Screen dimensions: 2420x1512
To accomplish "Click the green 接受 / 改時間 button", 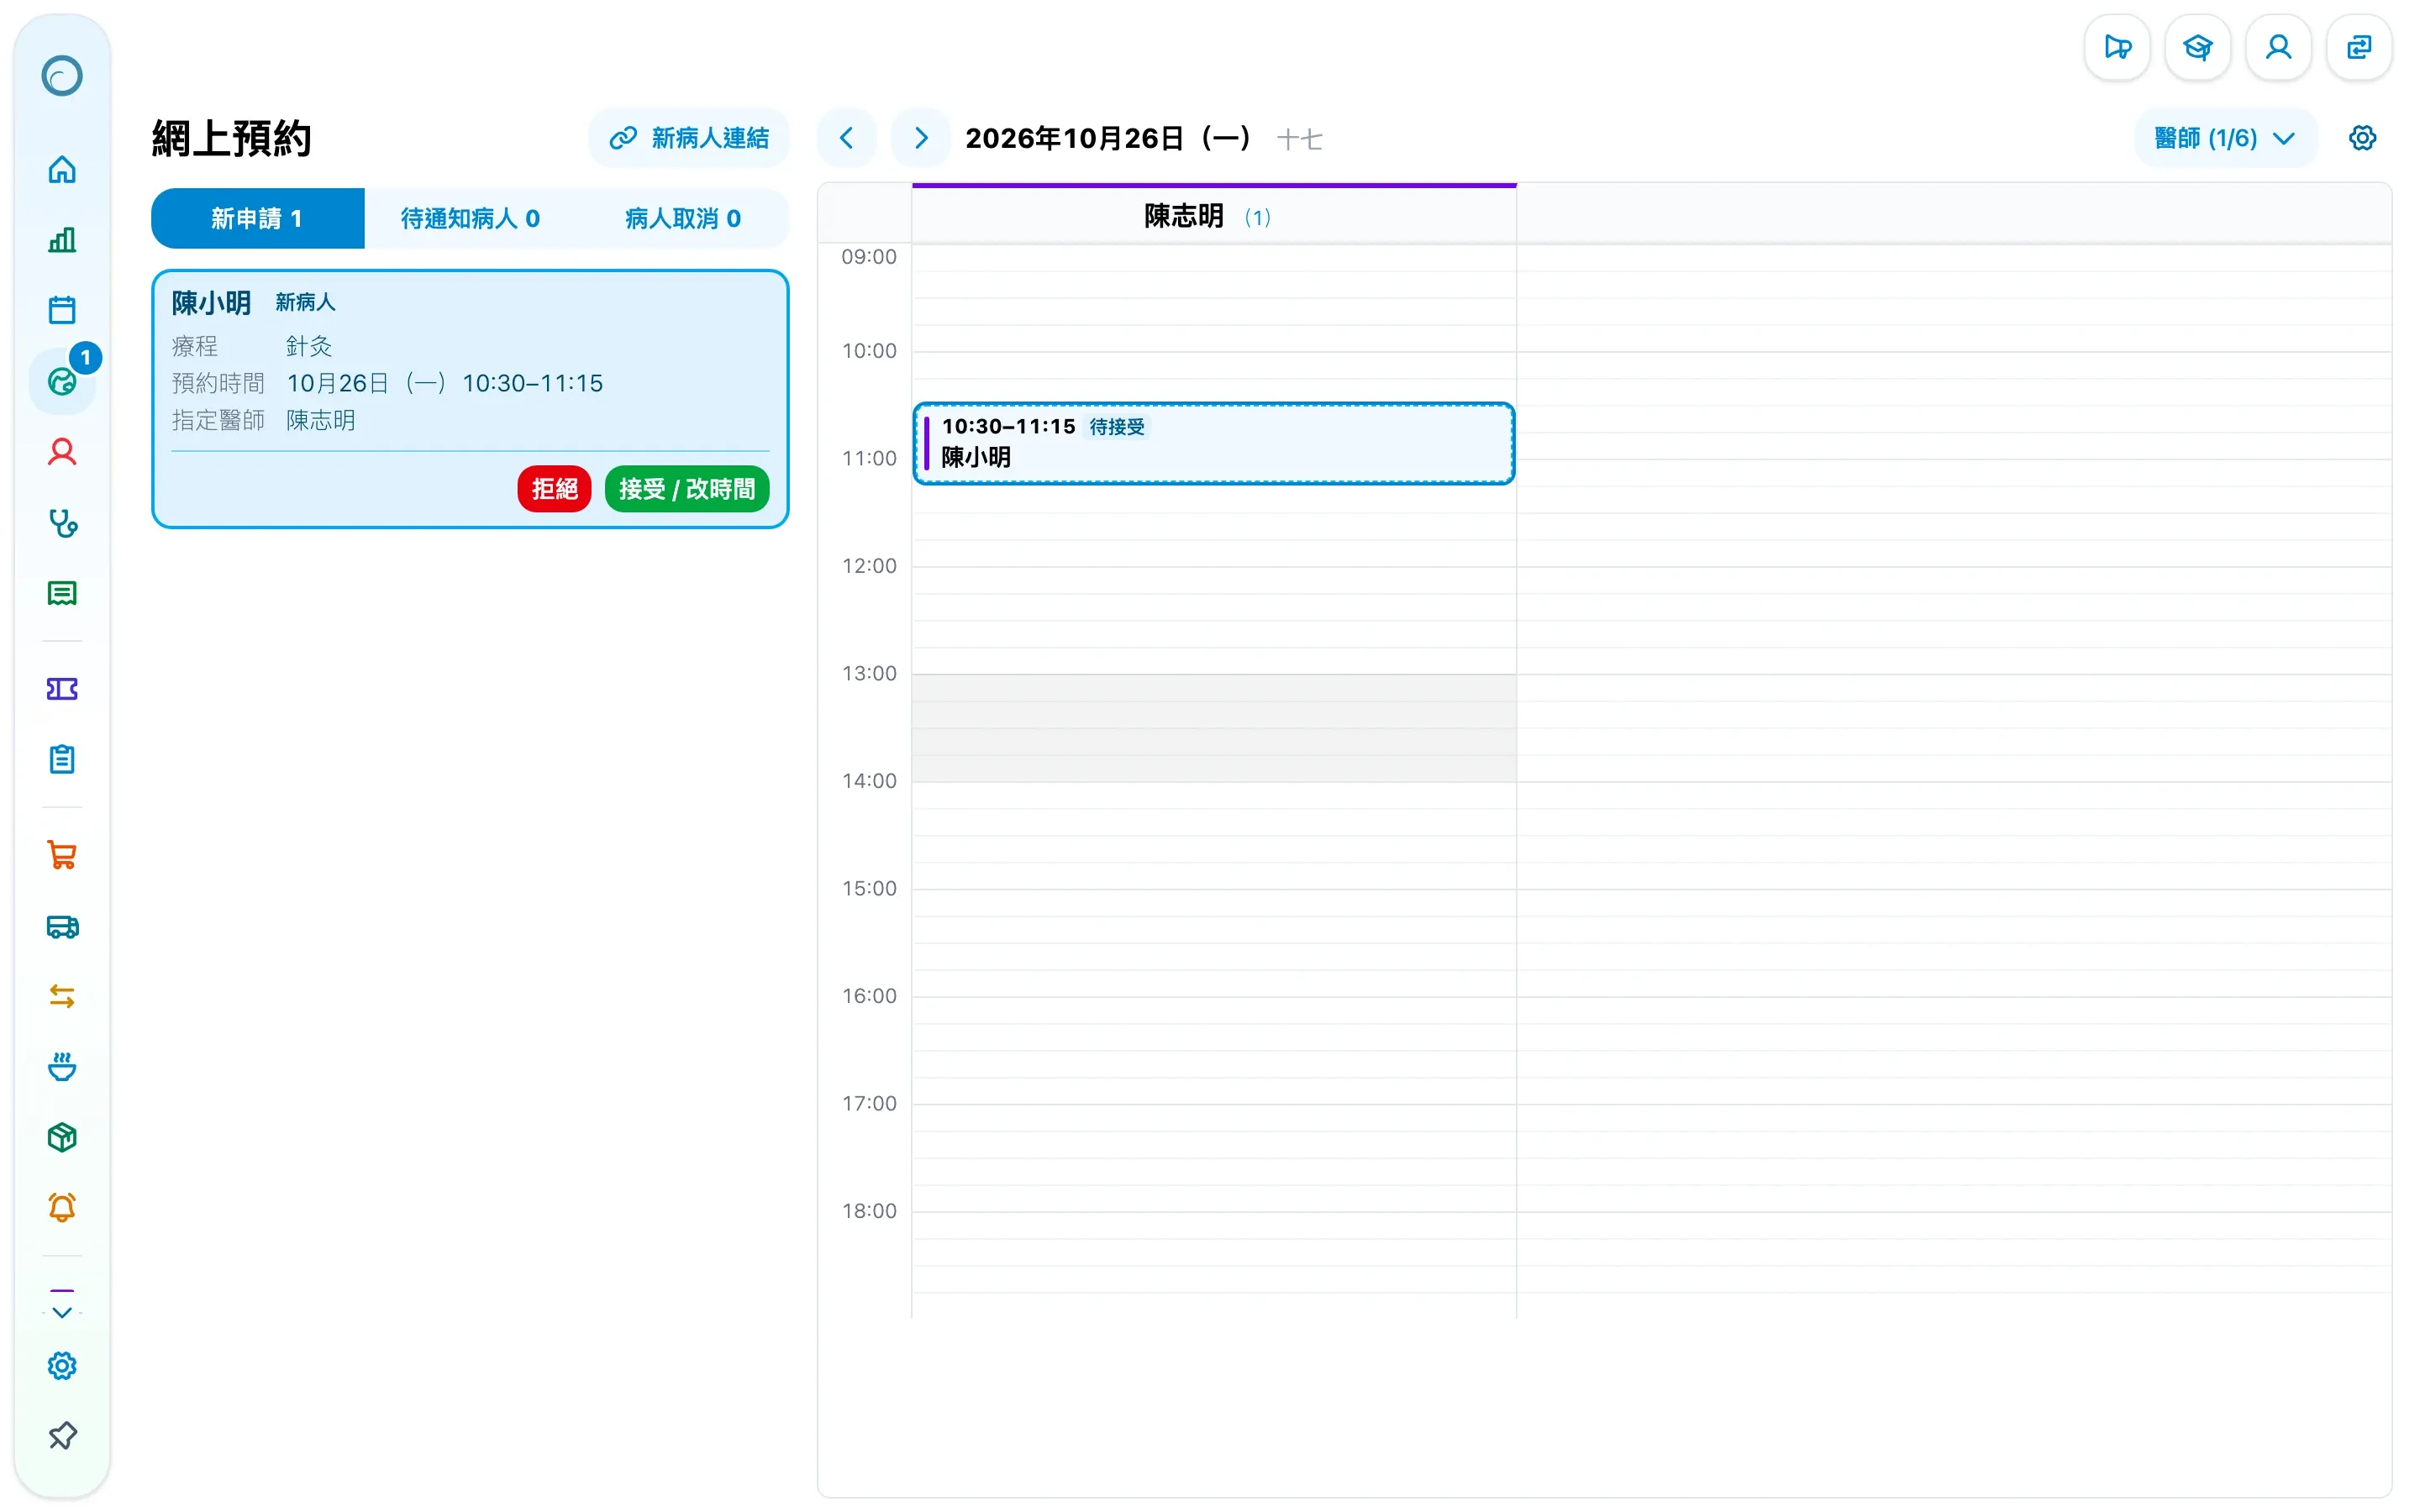I will pyautogui.click(x=687, y=489).
